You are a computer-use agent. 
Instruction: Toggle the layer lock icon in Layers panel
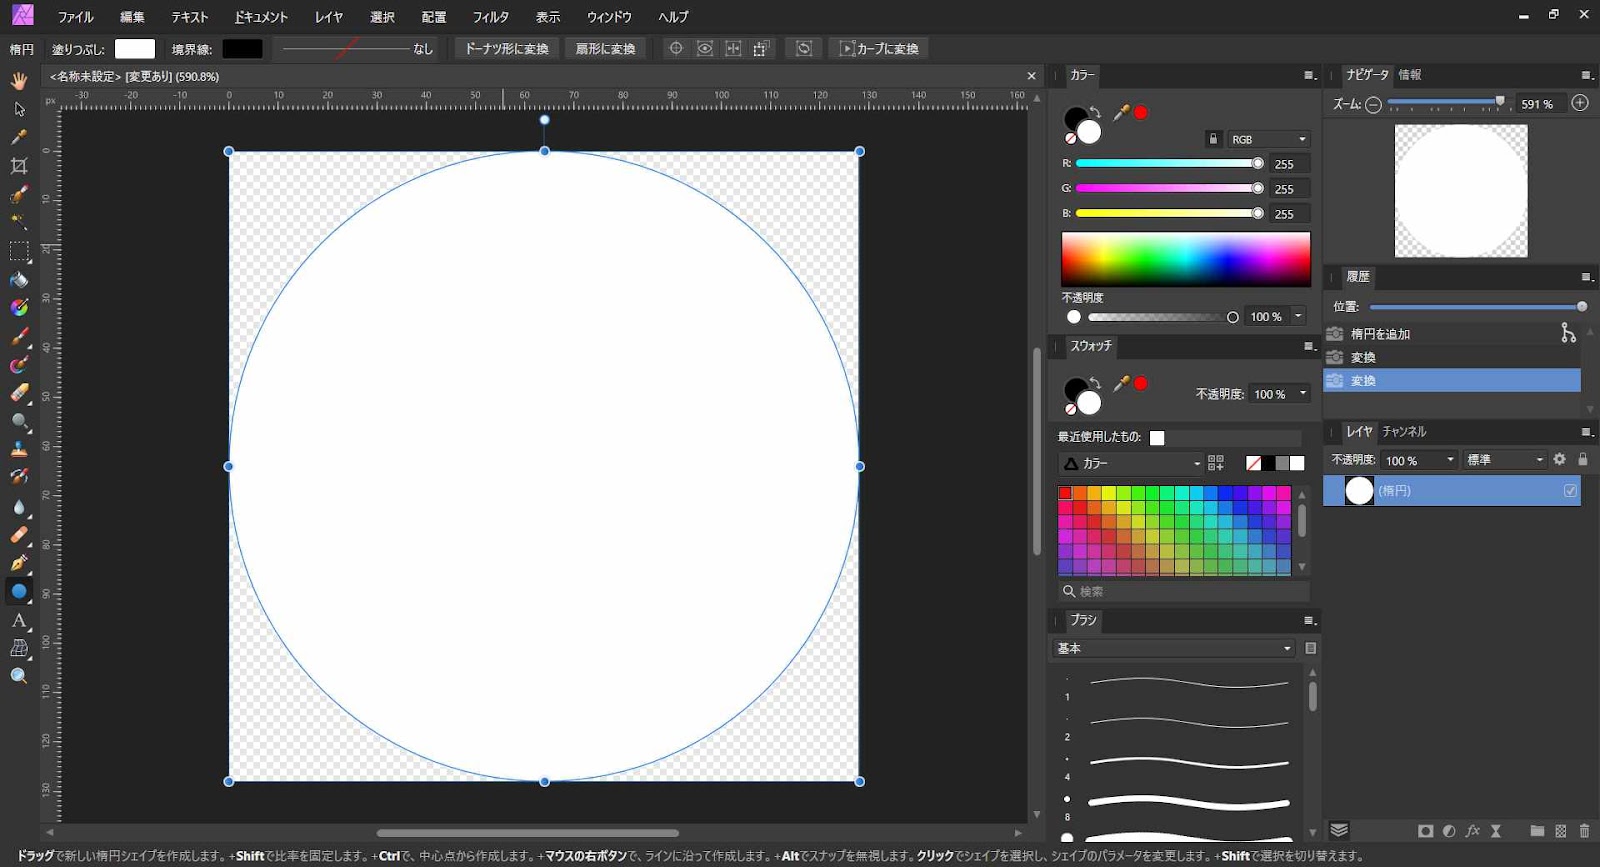[1583, 460]
